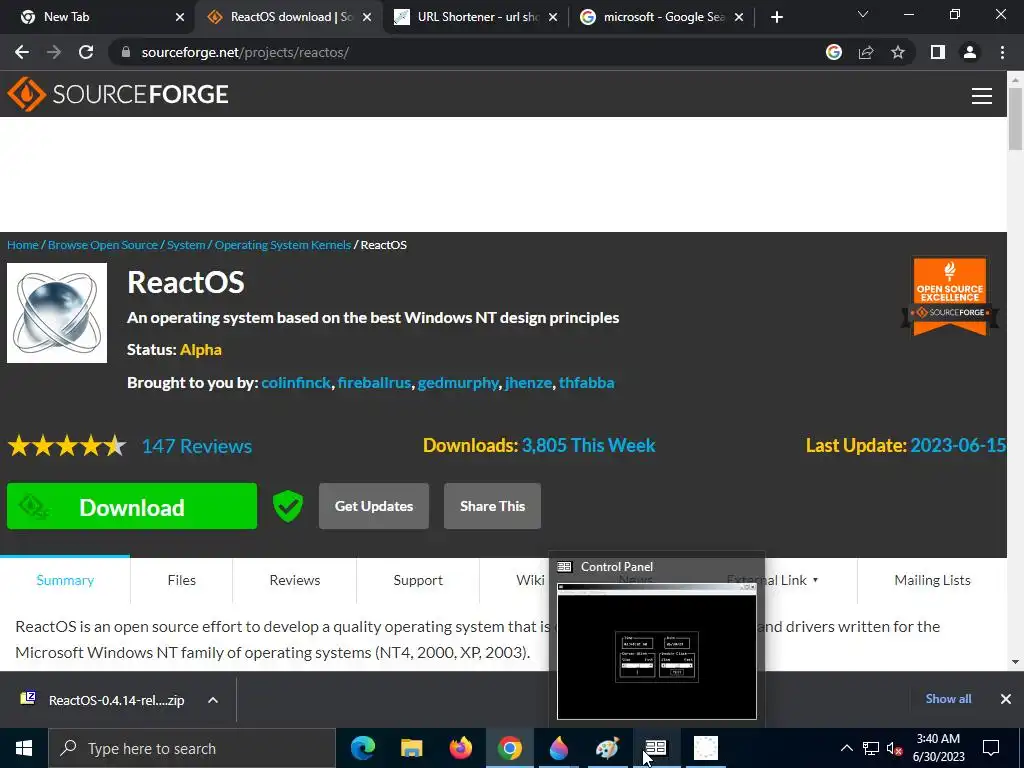Click the ReactOS project logo image
This screenshot has width=1024, height=768.
[x=57, y=313]
